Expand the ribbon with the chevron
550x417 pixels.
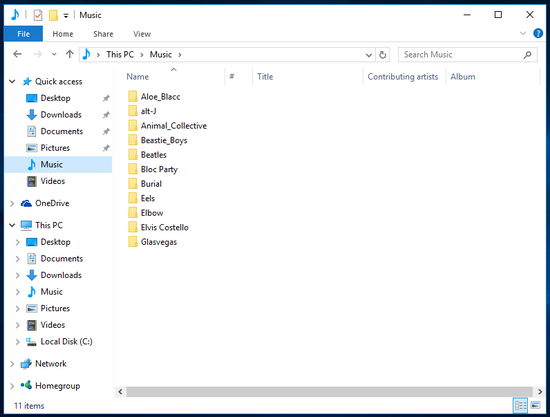coord(523,33)
